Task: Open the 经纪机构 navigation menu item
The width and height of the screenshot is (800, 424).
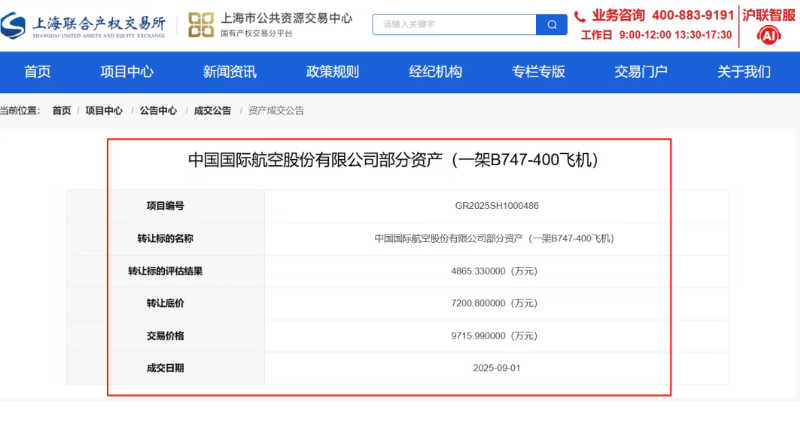Action: 435,72
